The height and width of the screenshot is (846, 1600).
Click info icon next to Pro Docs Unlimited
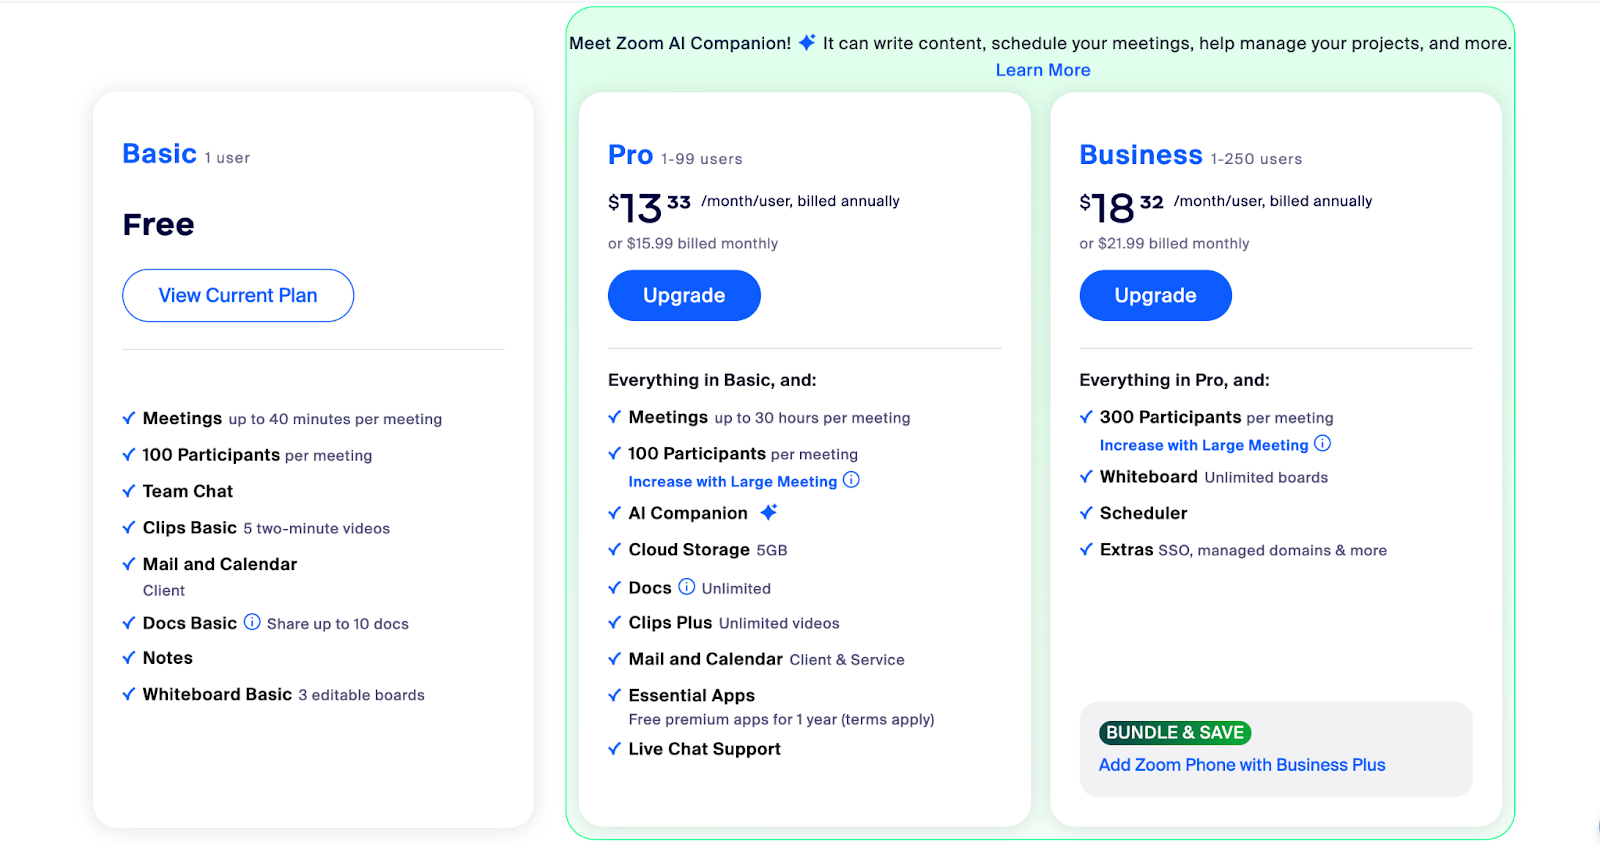[687, 587]
